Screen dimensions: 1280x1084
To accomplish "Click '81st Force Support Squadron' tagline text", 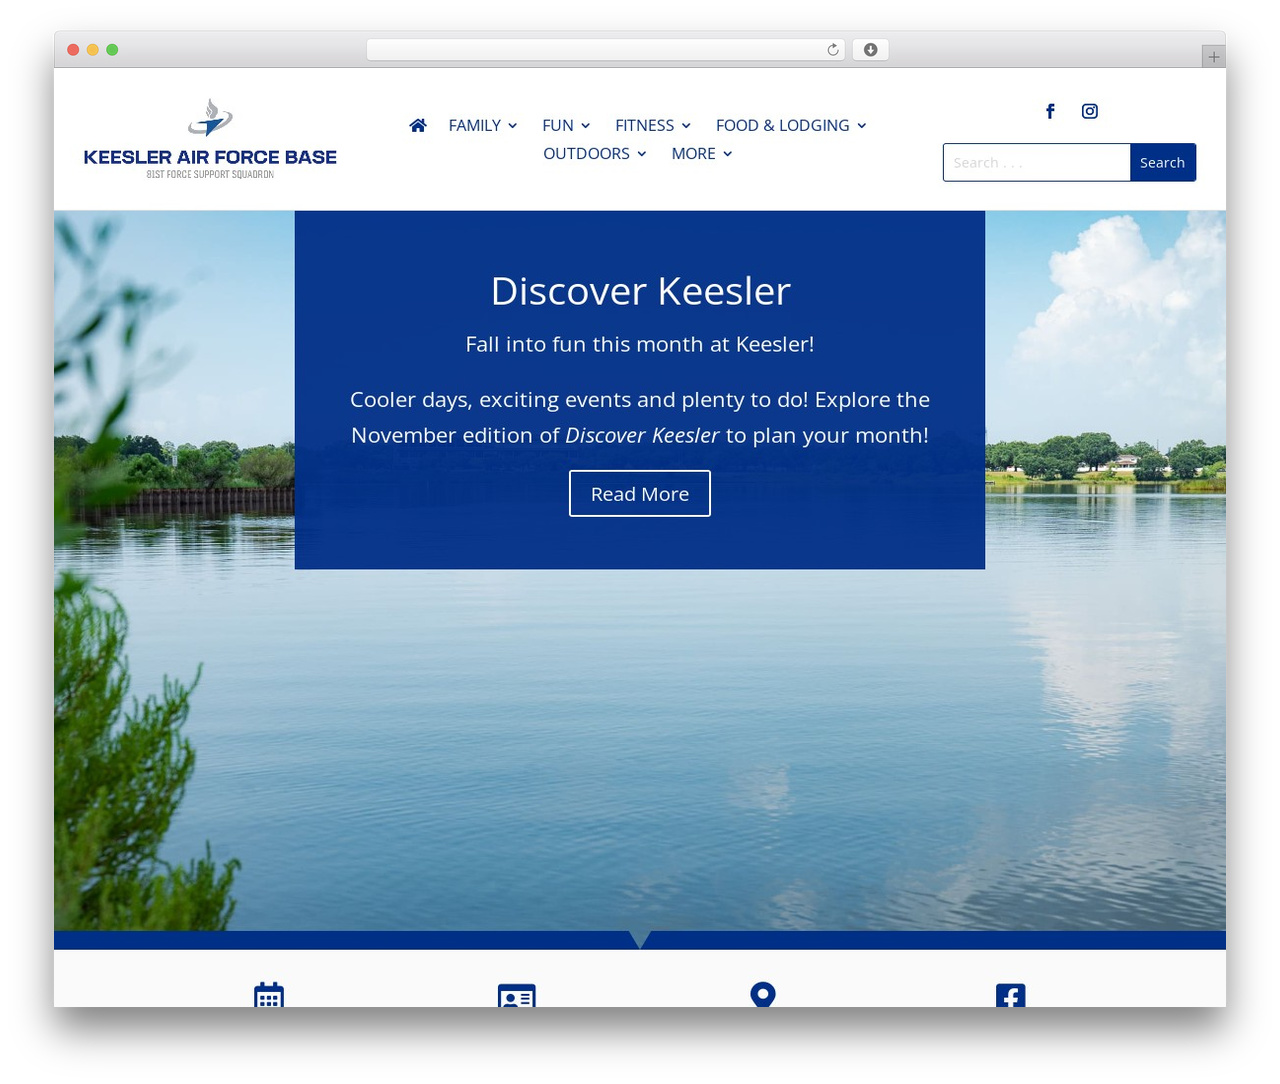I will [210, 174].
